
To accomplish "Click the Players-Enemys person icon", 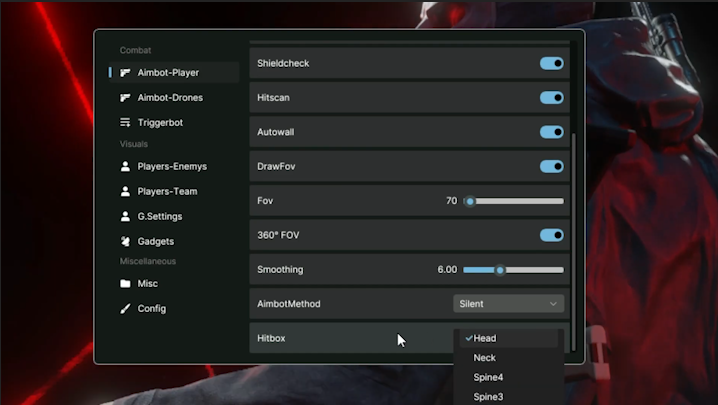I will 126,166.
